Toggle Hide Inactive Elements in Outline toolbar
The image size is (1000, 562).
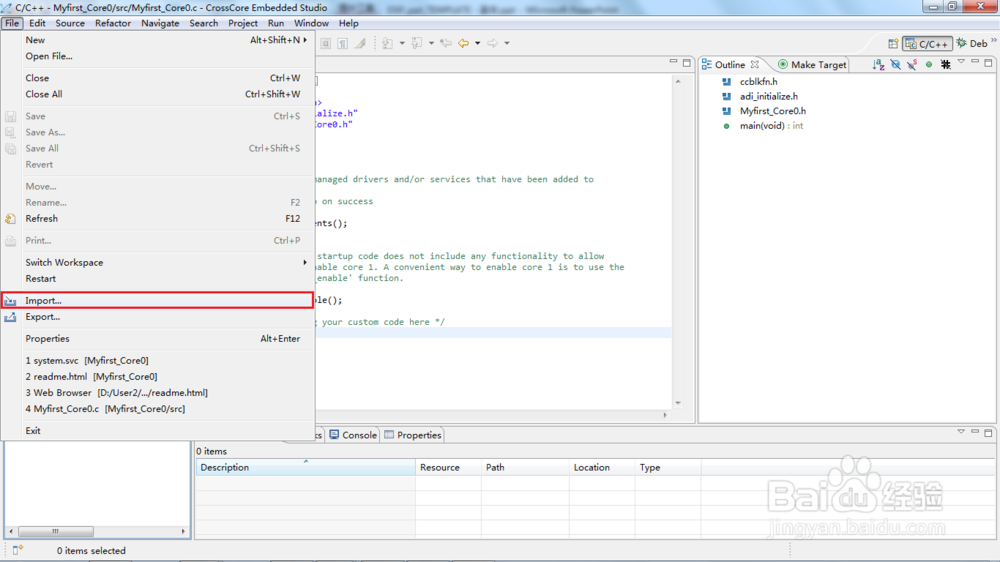click(x=945, y=64)
